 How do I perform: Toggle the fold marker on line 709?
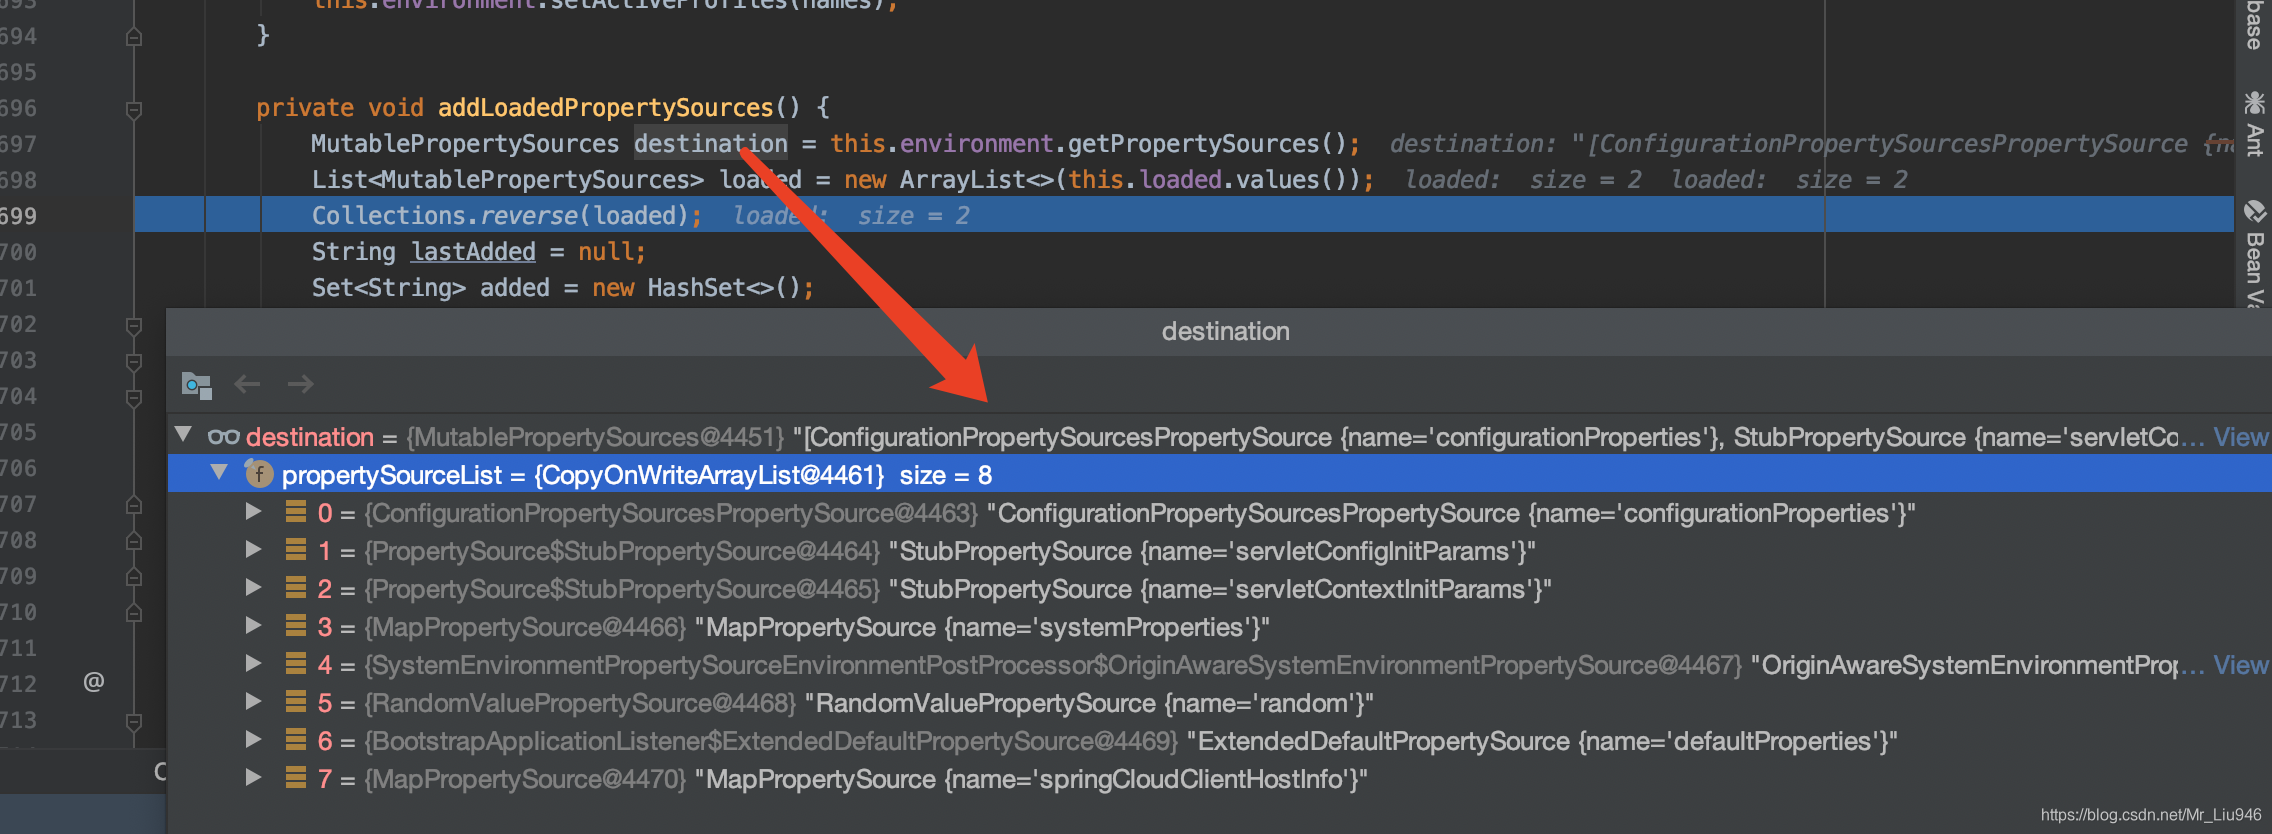(x=134, y=577)
